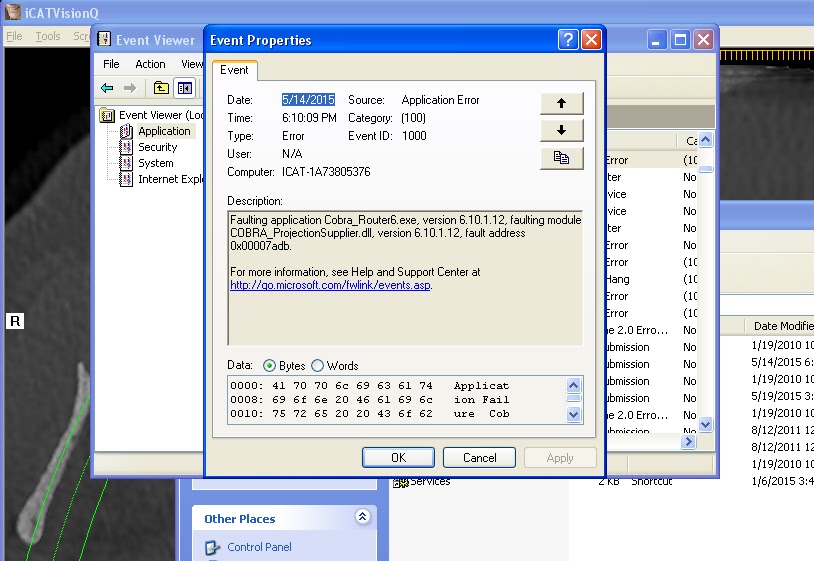Open the Event Viewer View menu
Viewport: 814px width, 561px height.
pyautogui.click(x=192, y=64)
